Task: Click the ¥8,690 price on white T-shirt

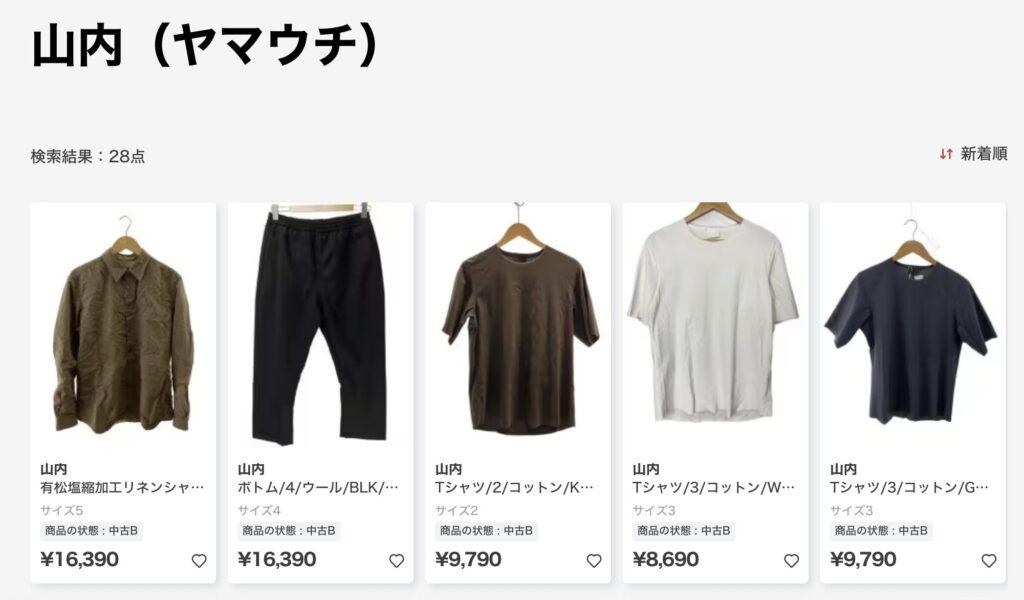Action: tap(665, 560)
